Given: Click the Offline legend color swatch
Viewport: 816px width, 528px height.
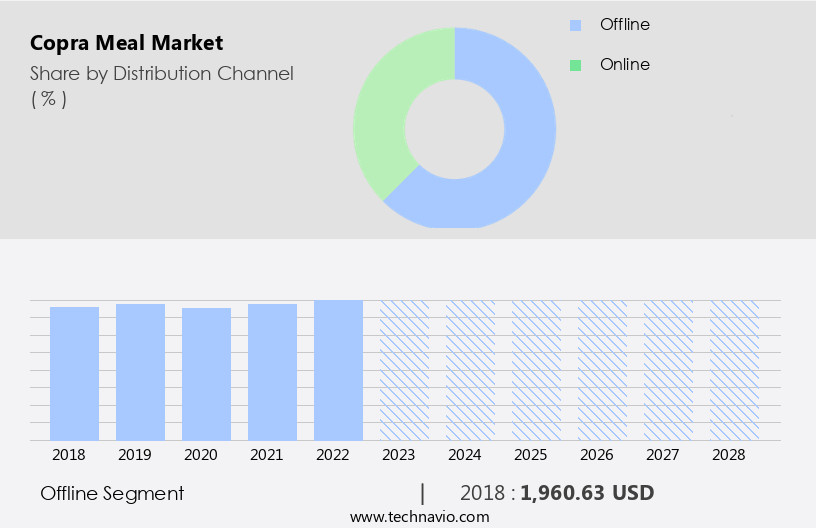Looking at the screenshot, I should (575, 25).
